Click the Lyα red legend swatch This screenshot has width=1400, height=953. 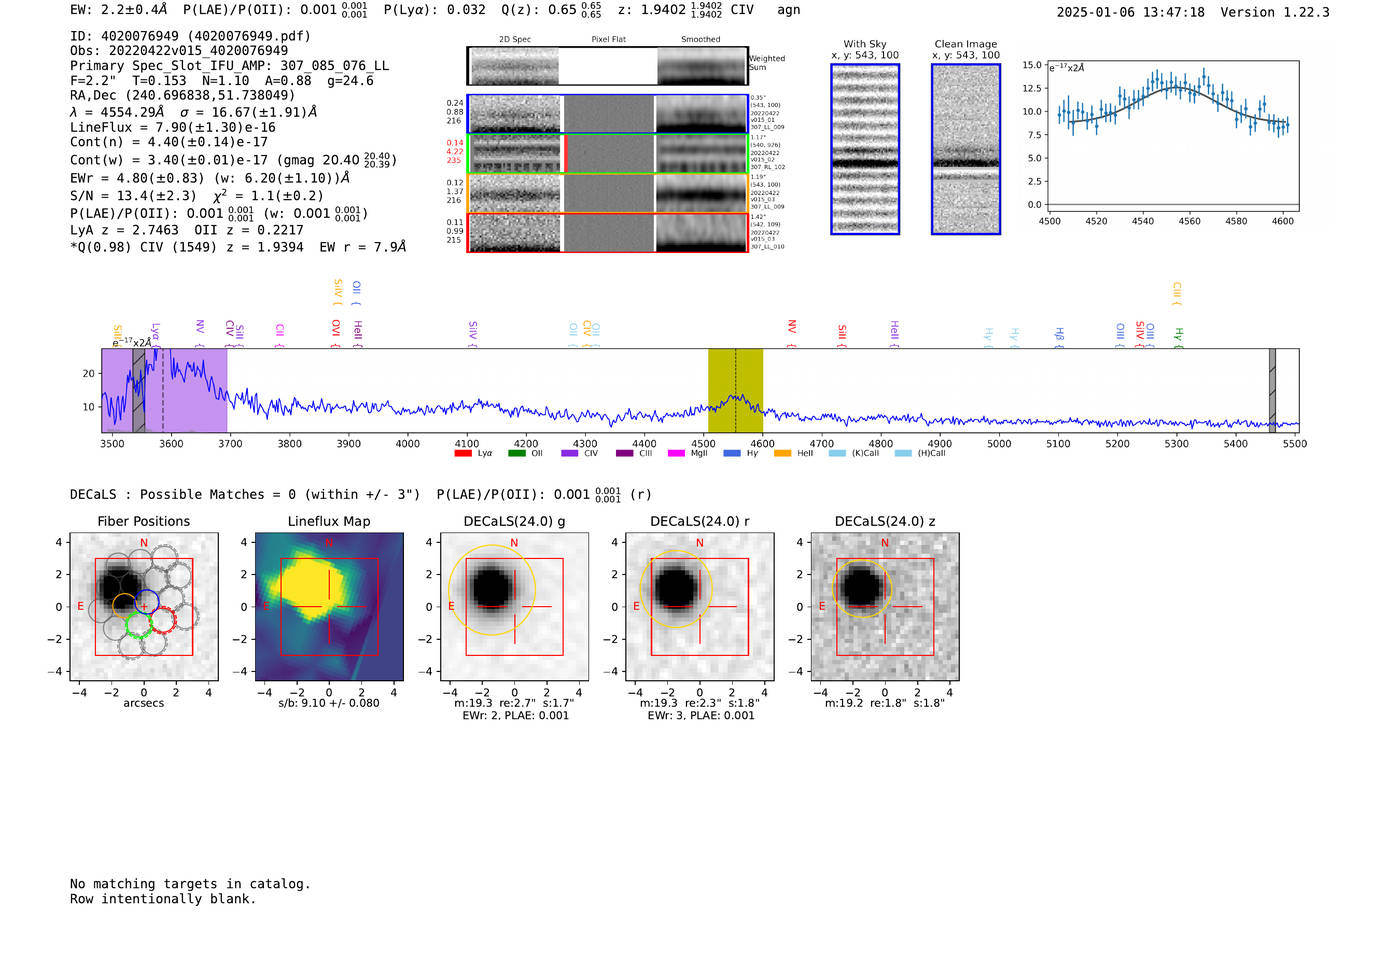click(463, 454)
